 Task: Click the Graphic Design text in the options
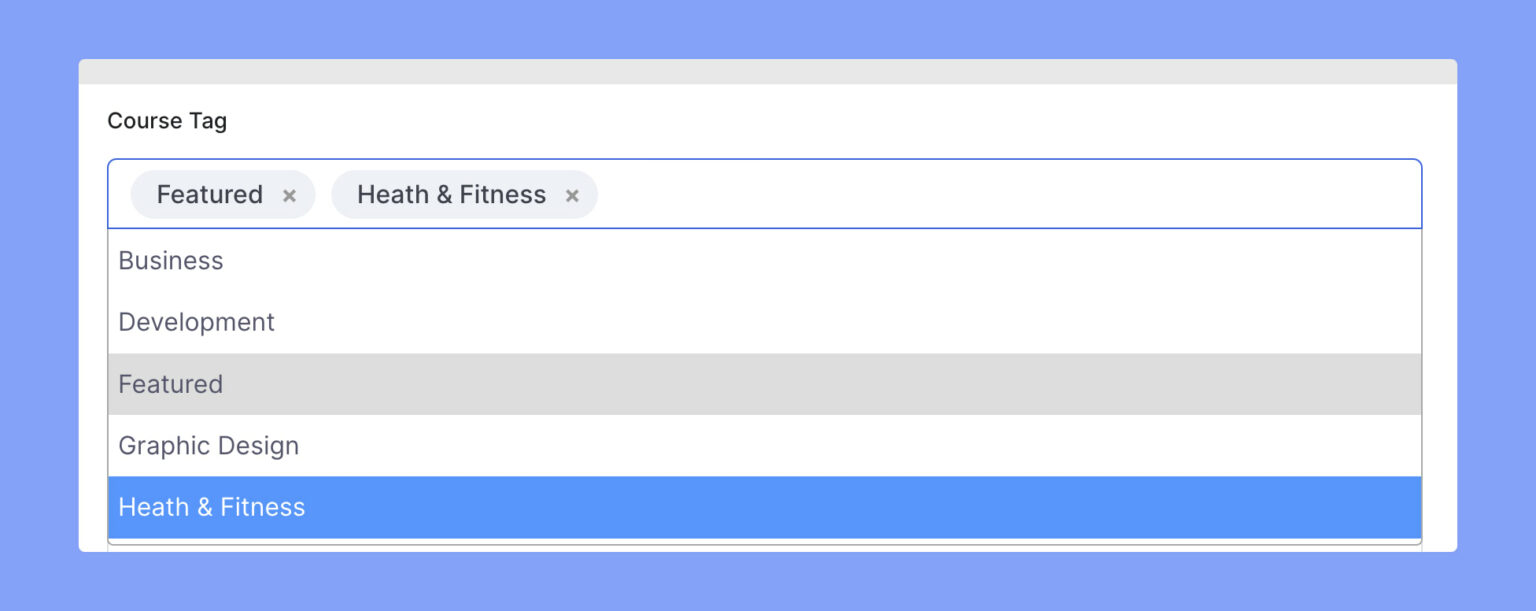[x=208, y=446]
